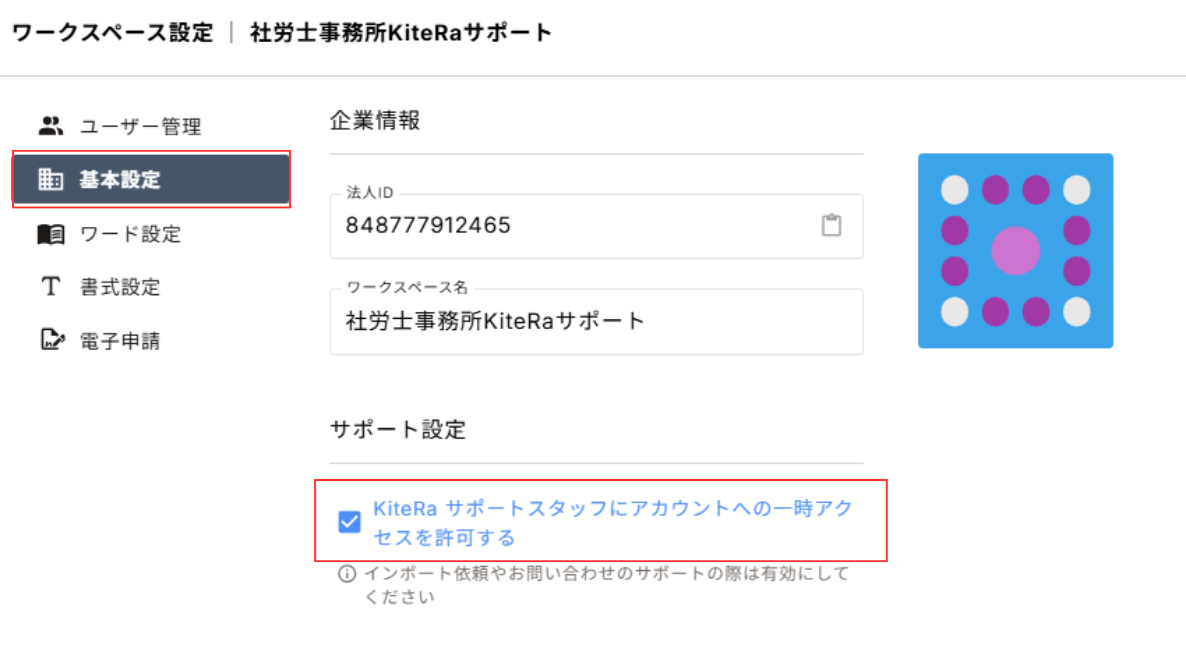
Task: Click the 法人ID number field
Action: pos(570,226)
